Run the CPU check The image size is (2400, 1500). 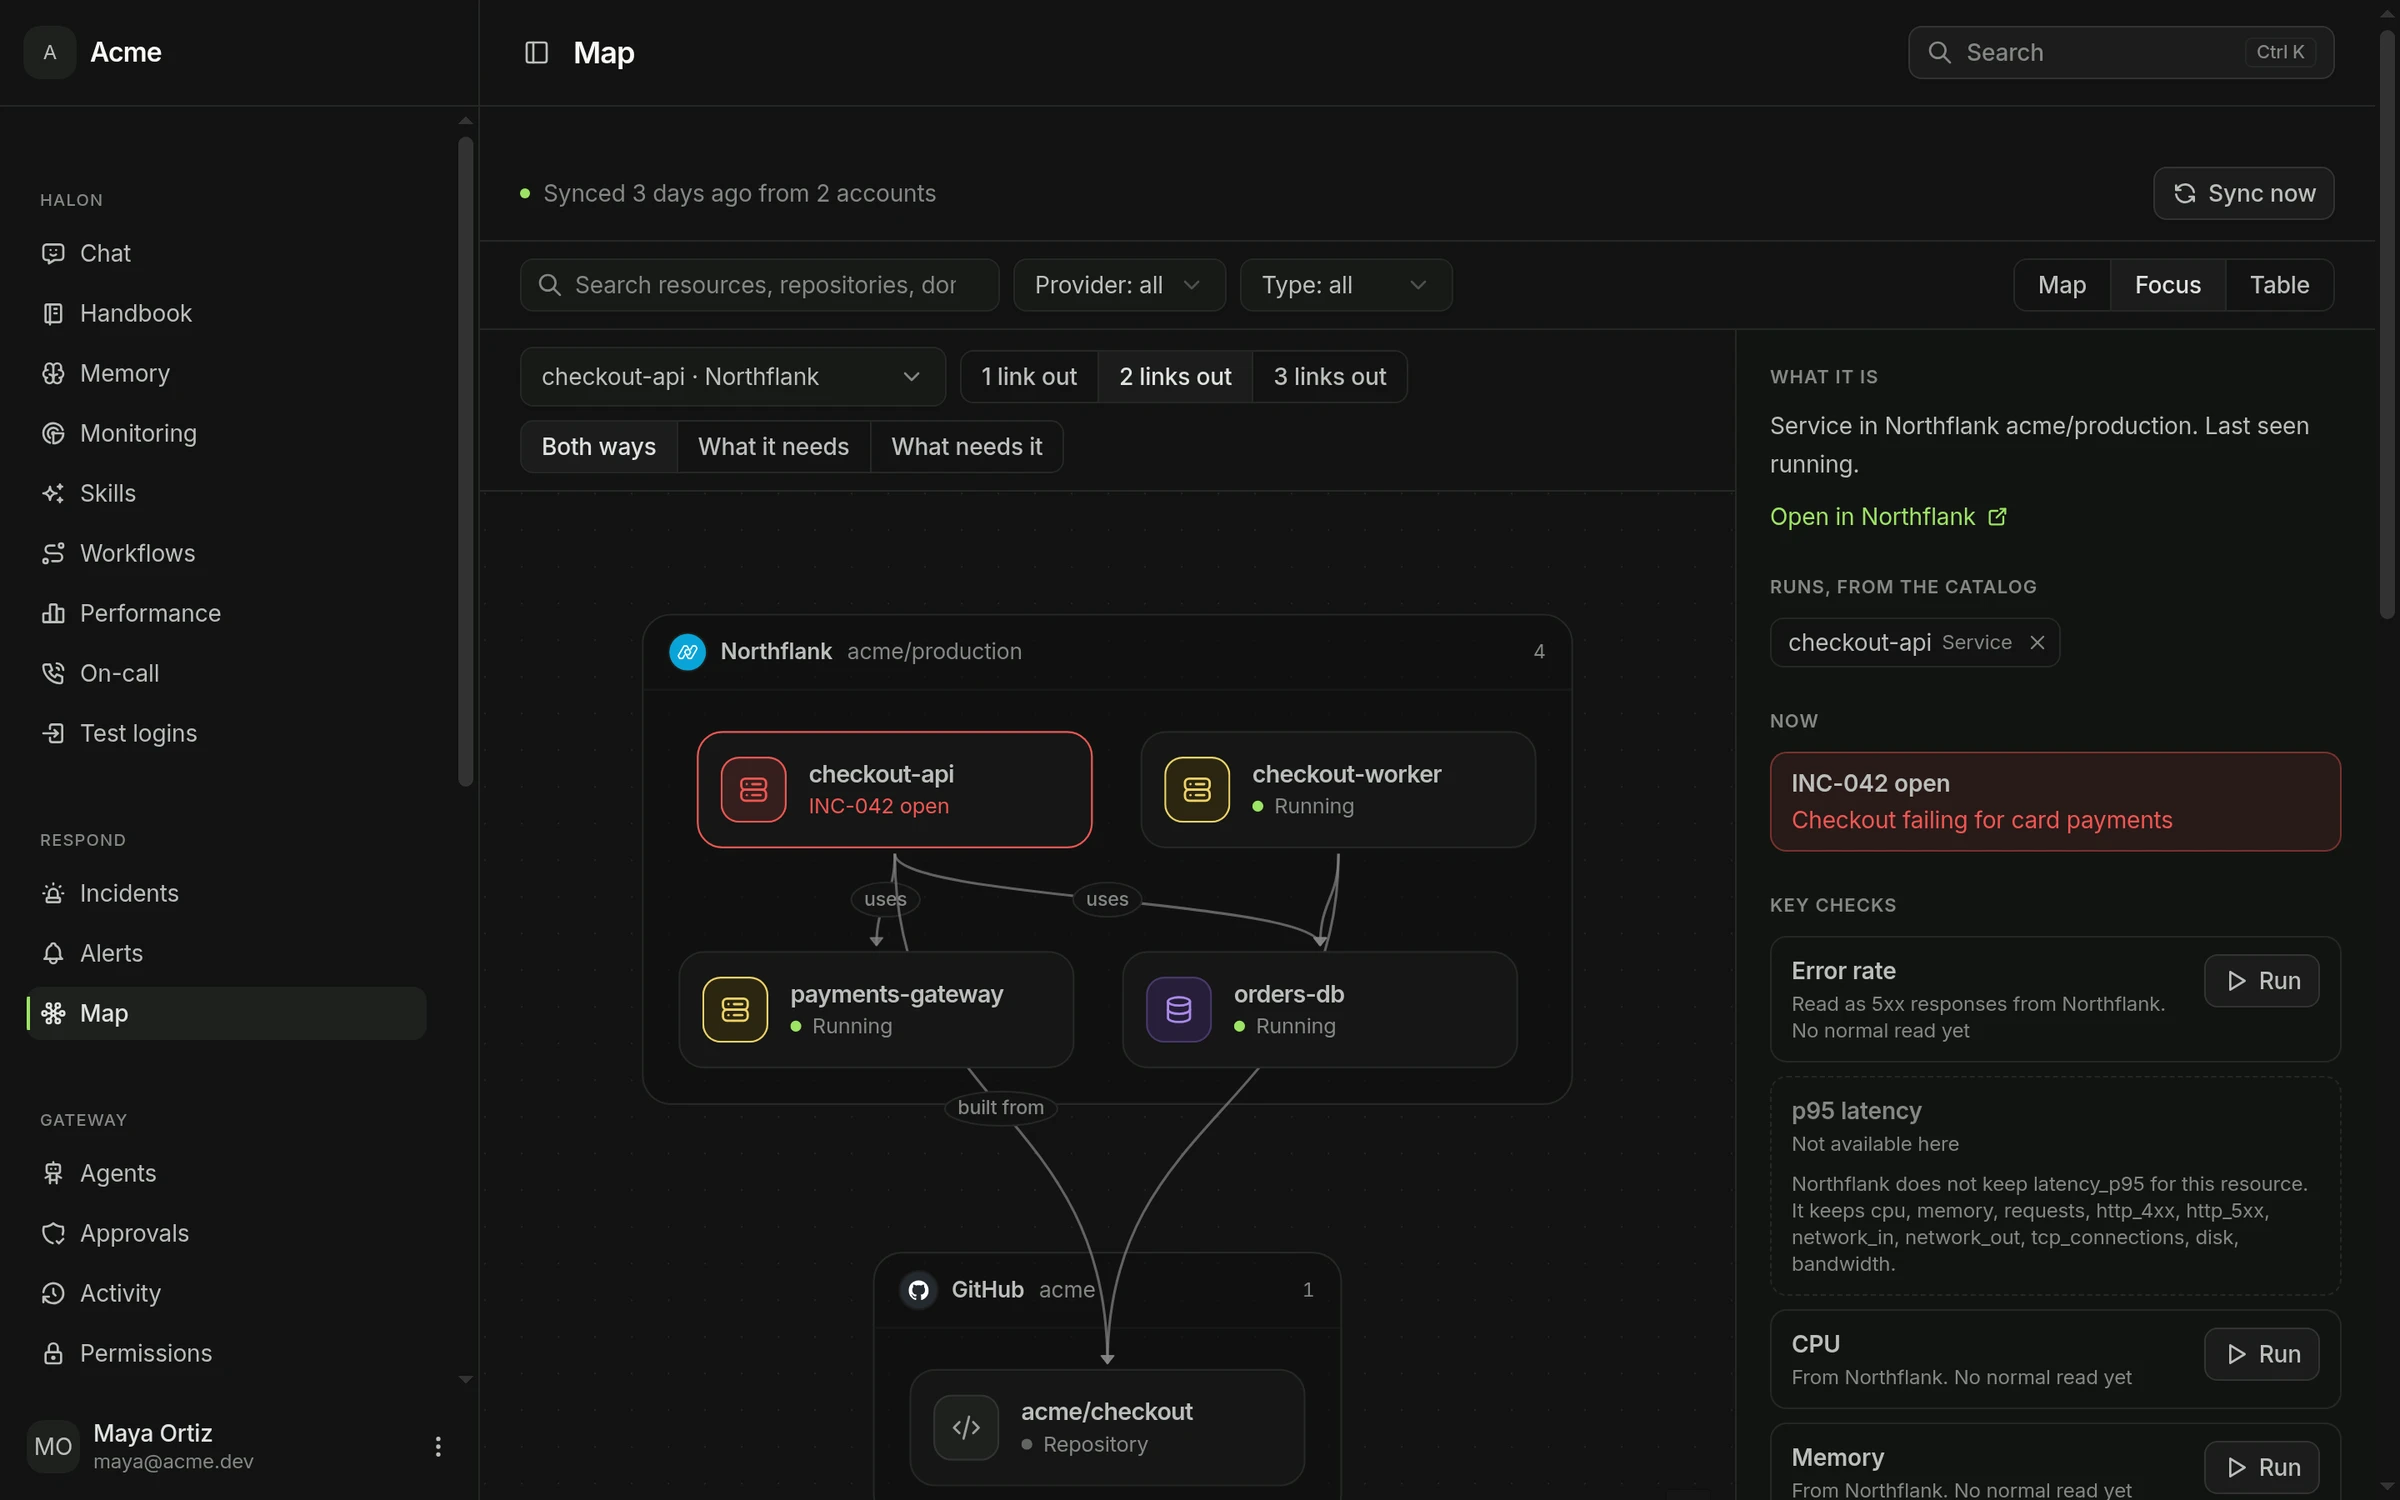[2261, 1354]
